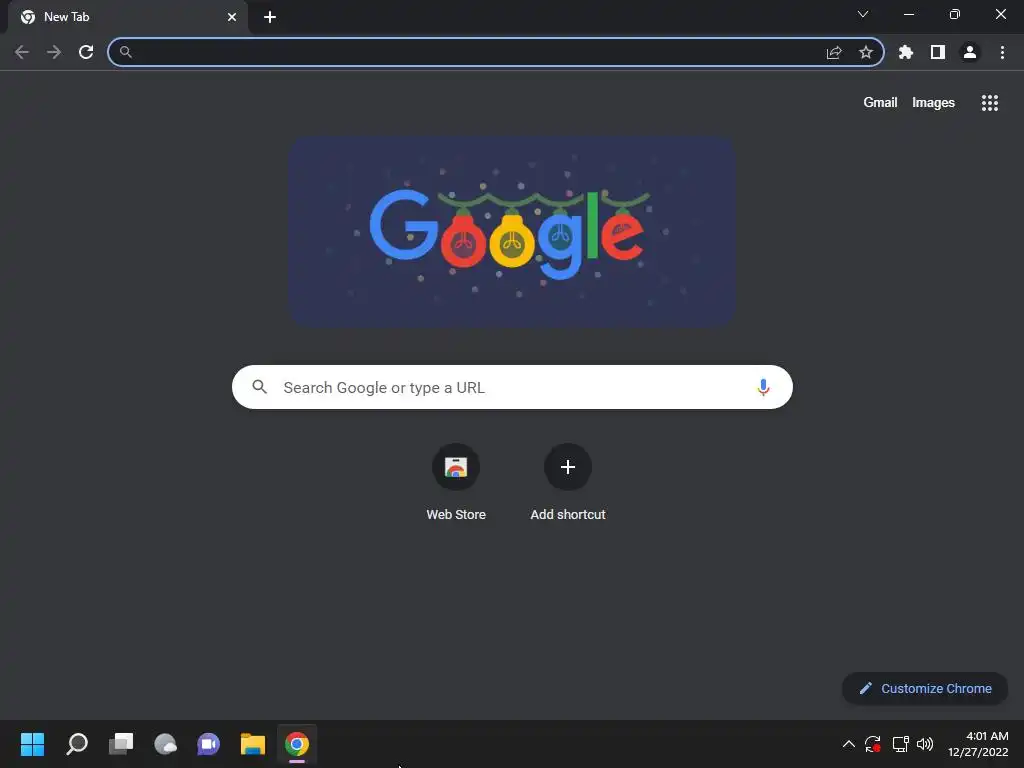The height and width of the screenshot is (768, 1024).
Task: Open the Chrome profile avatar menu
Action: 970,52
